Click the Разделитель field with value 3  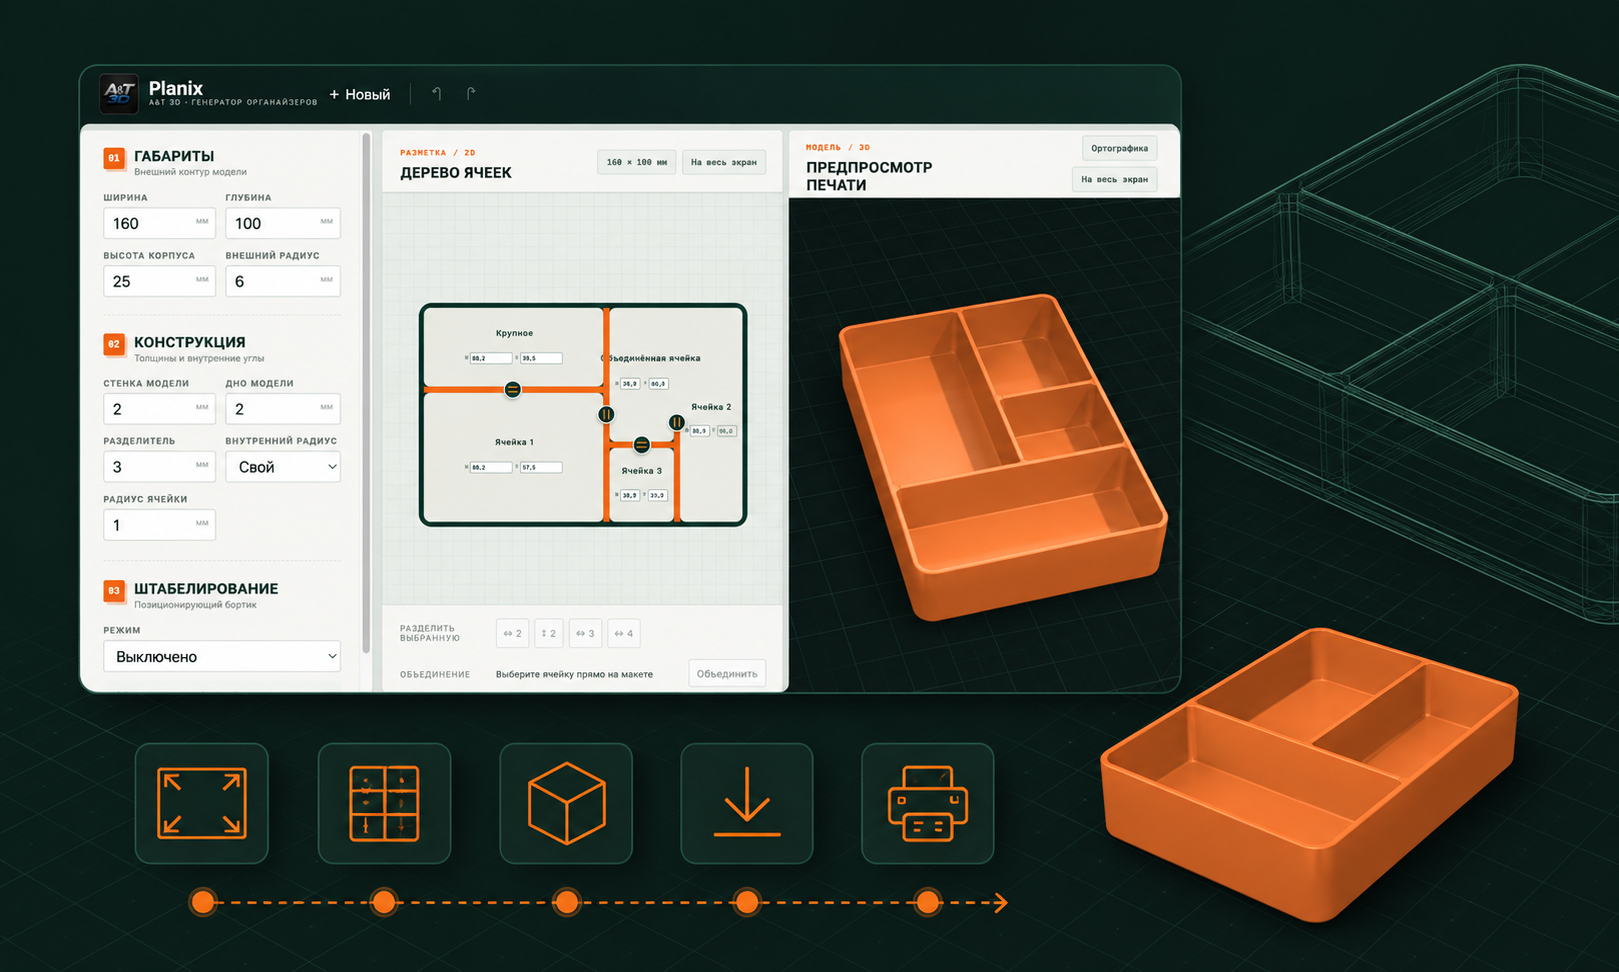pos(160,467)
